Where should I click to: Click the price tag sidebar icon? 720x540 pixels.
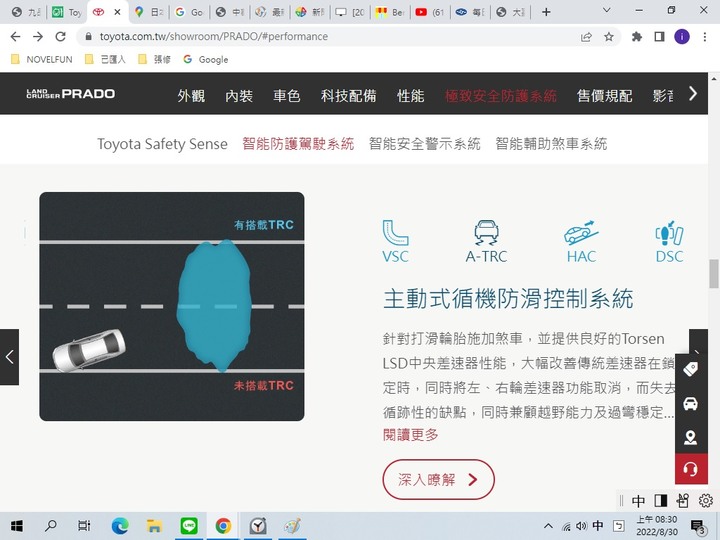[x=691, y=369]
